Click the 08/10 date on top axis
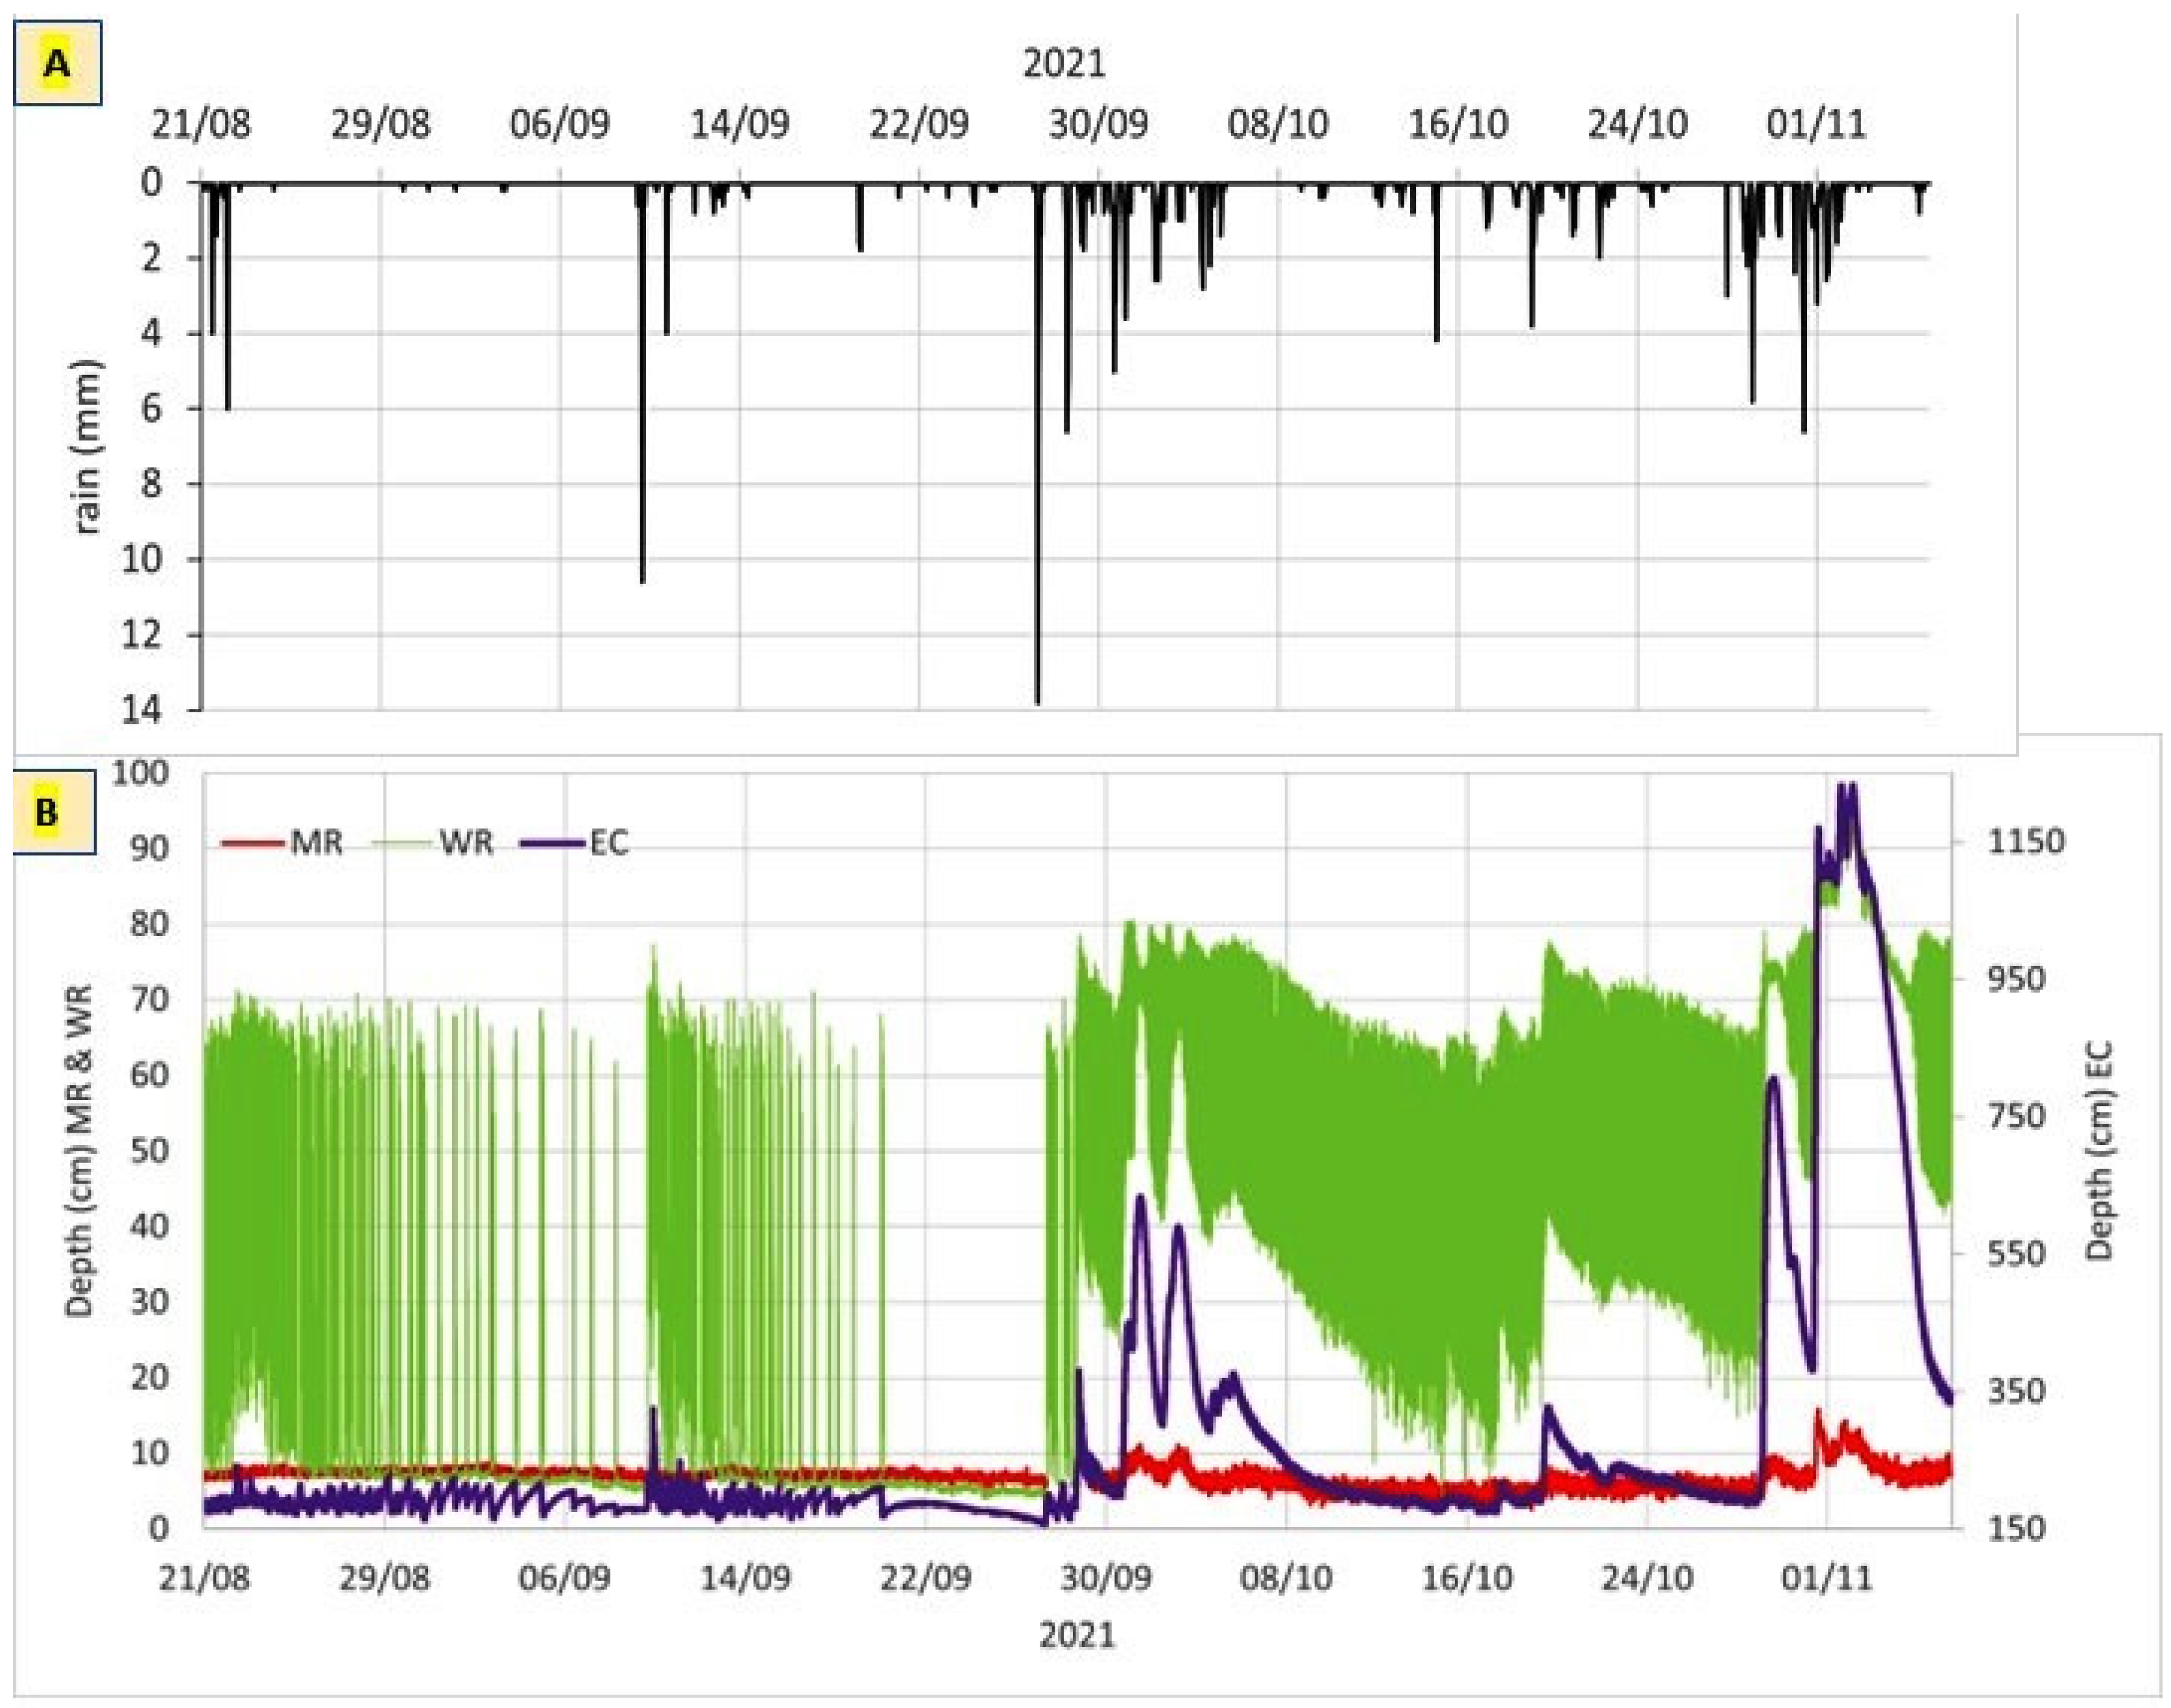 click(1278, 124)
